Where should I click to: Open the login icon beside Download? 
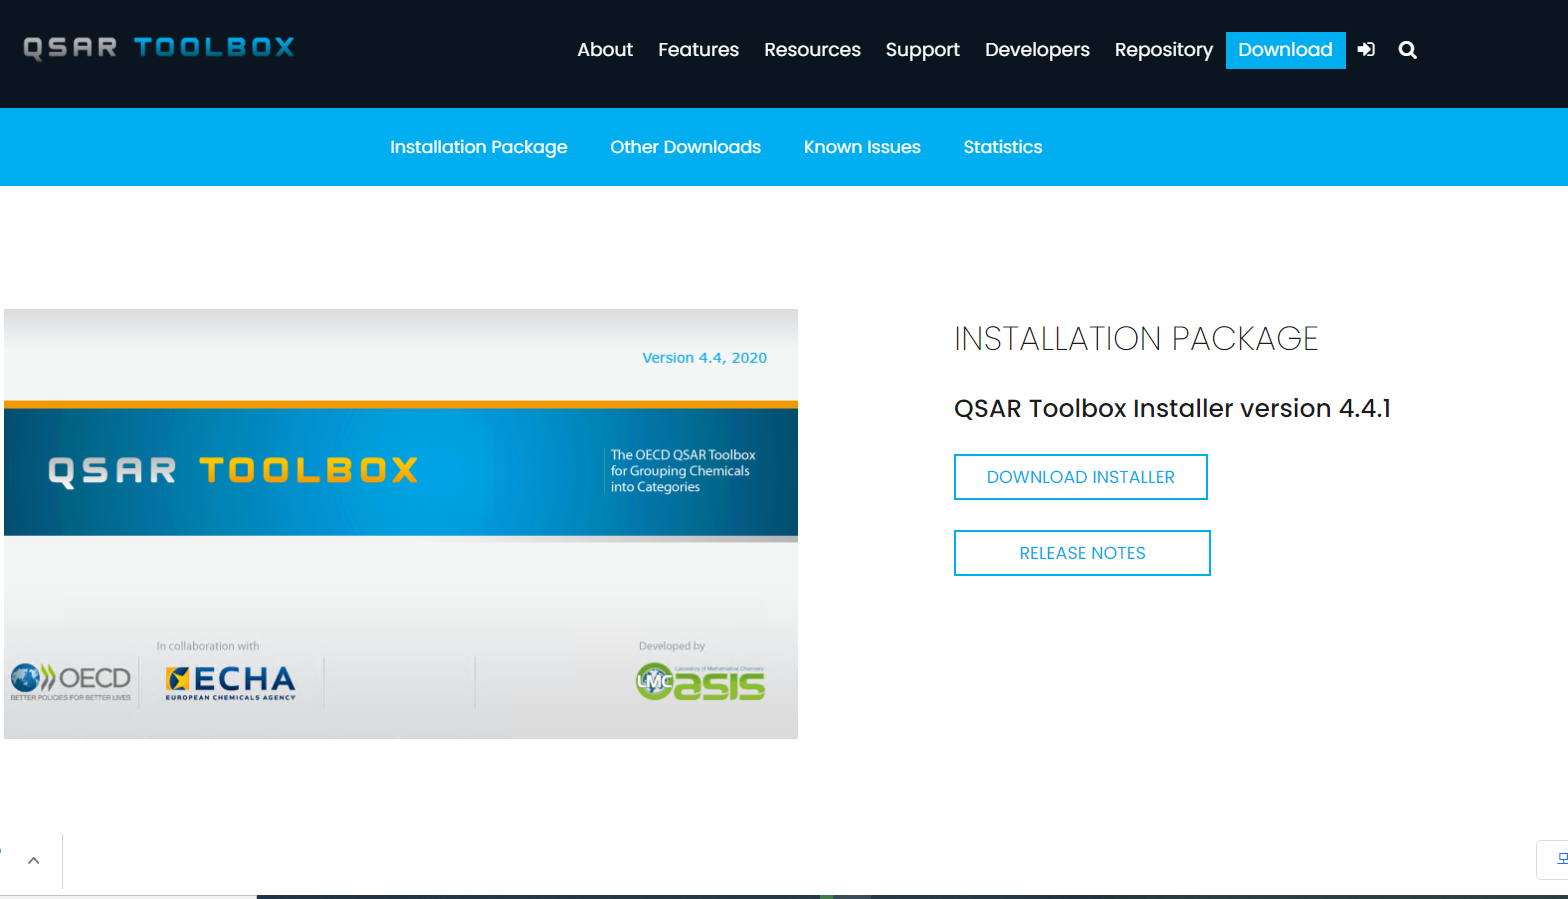point(1366,49)
